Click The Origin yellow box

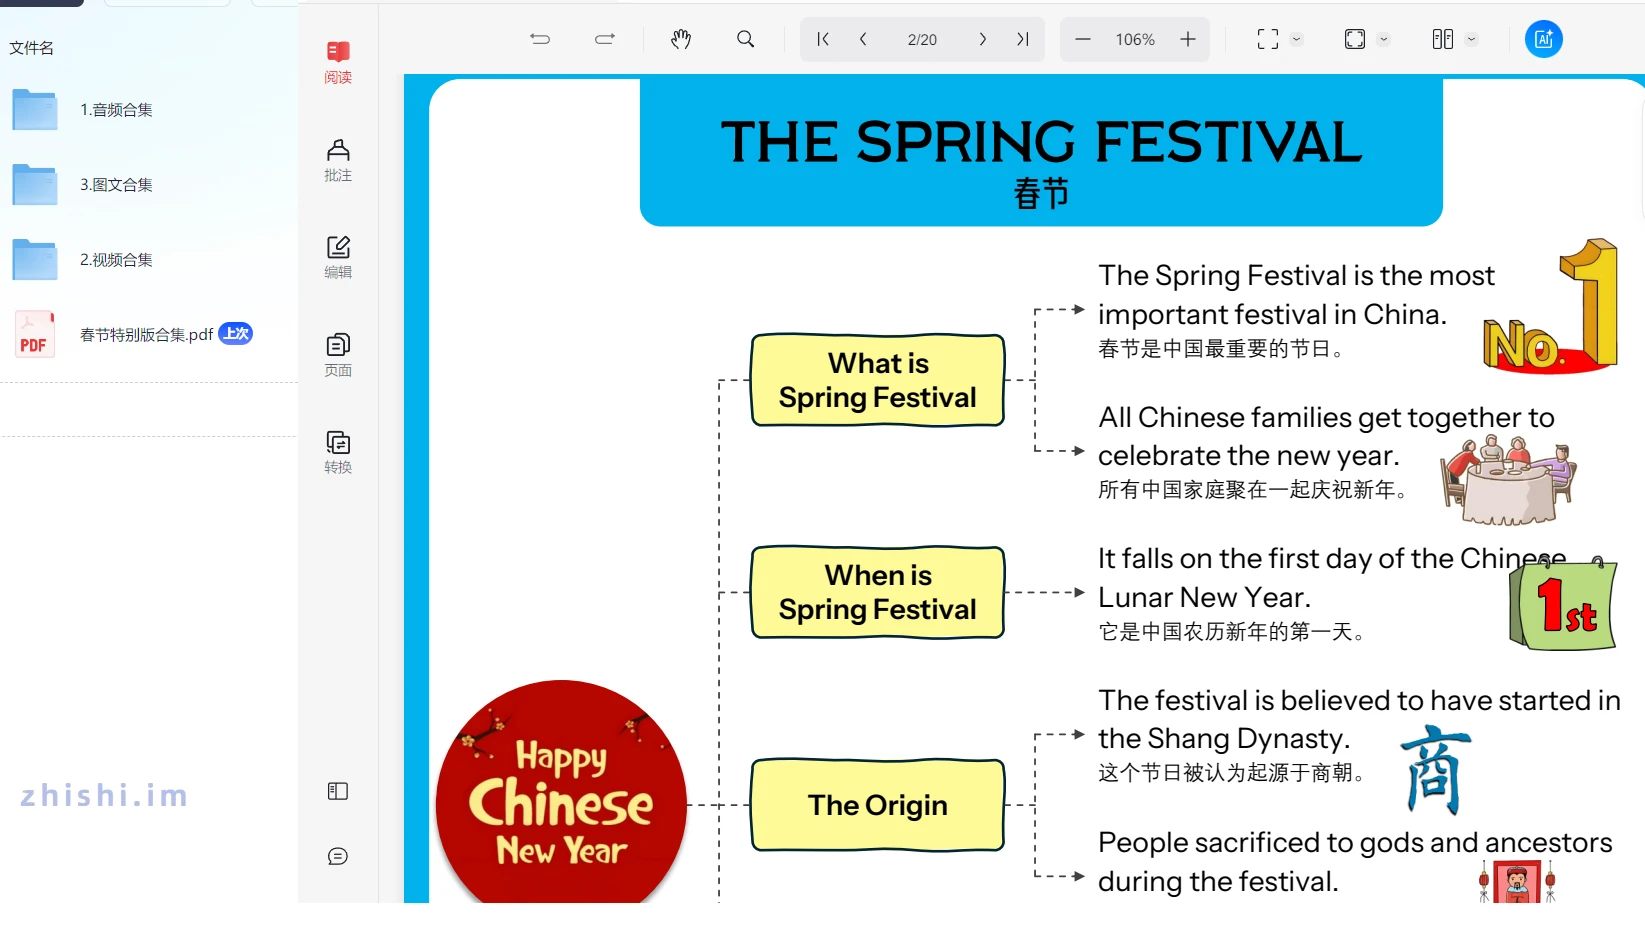pos(877,805)
